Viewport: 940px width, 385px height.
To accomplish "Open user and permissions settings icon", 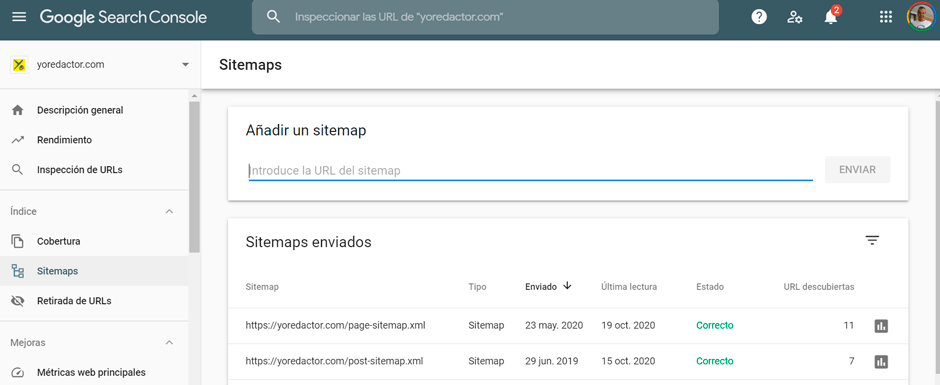I will tap(795, 17).
